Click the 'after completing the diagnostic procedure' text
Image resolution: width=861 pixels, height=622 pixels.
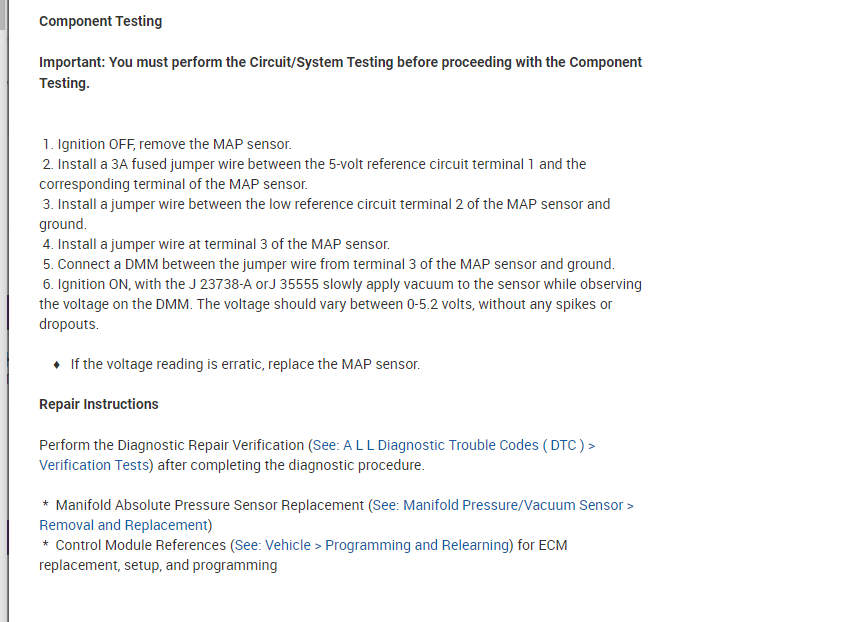(x=290, y=465)
